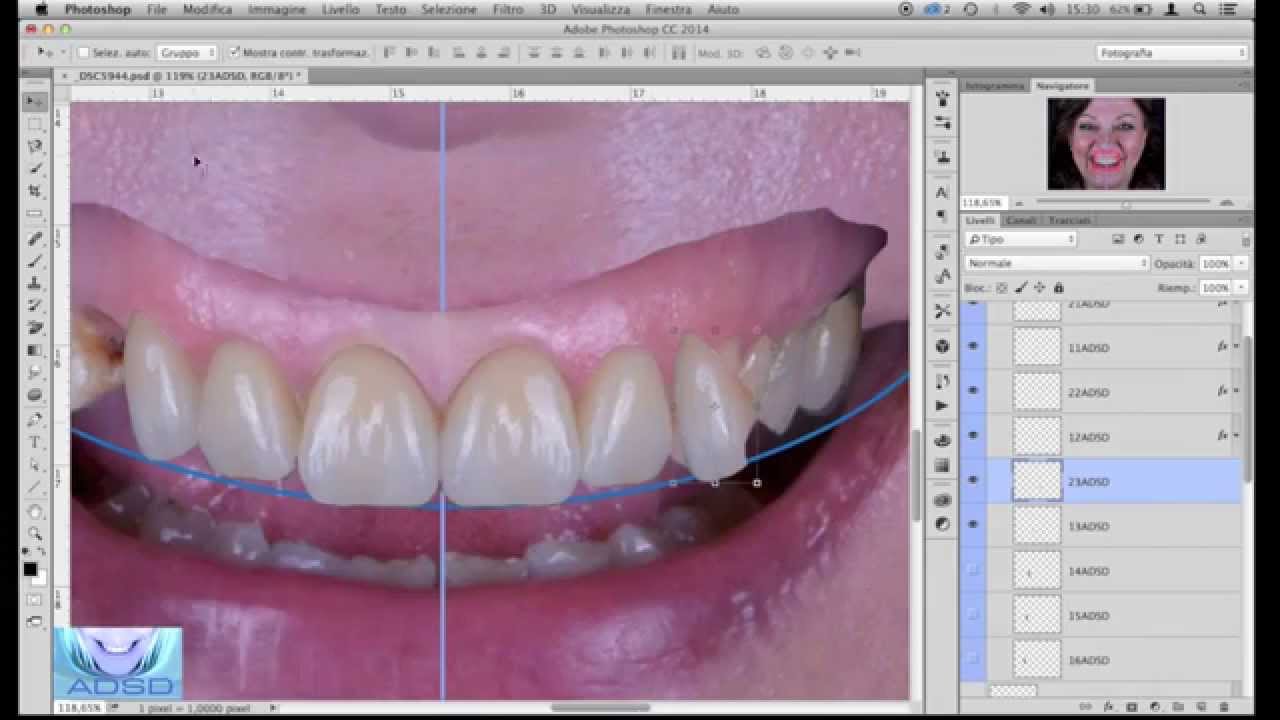Toggle Quick Mask mode icon
The image size is (1280, 720).
(x=34, y=599)
